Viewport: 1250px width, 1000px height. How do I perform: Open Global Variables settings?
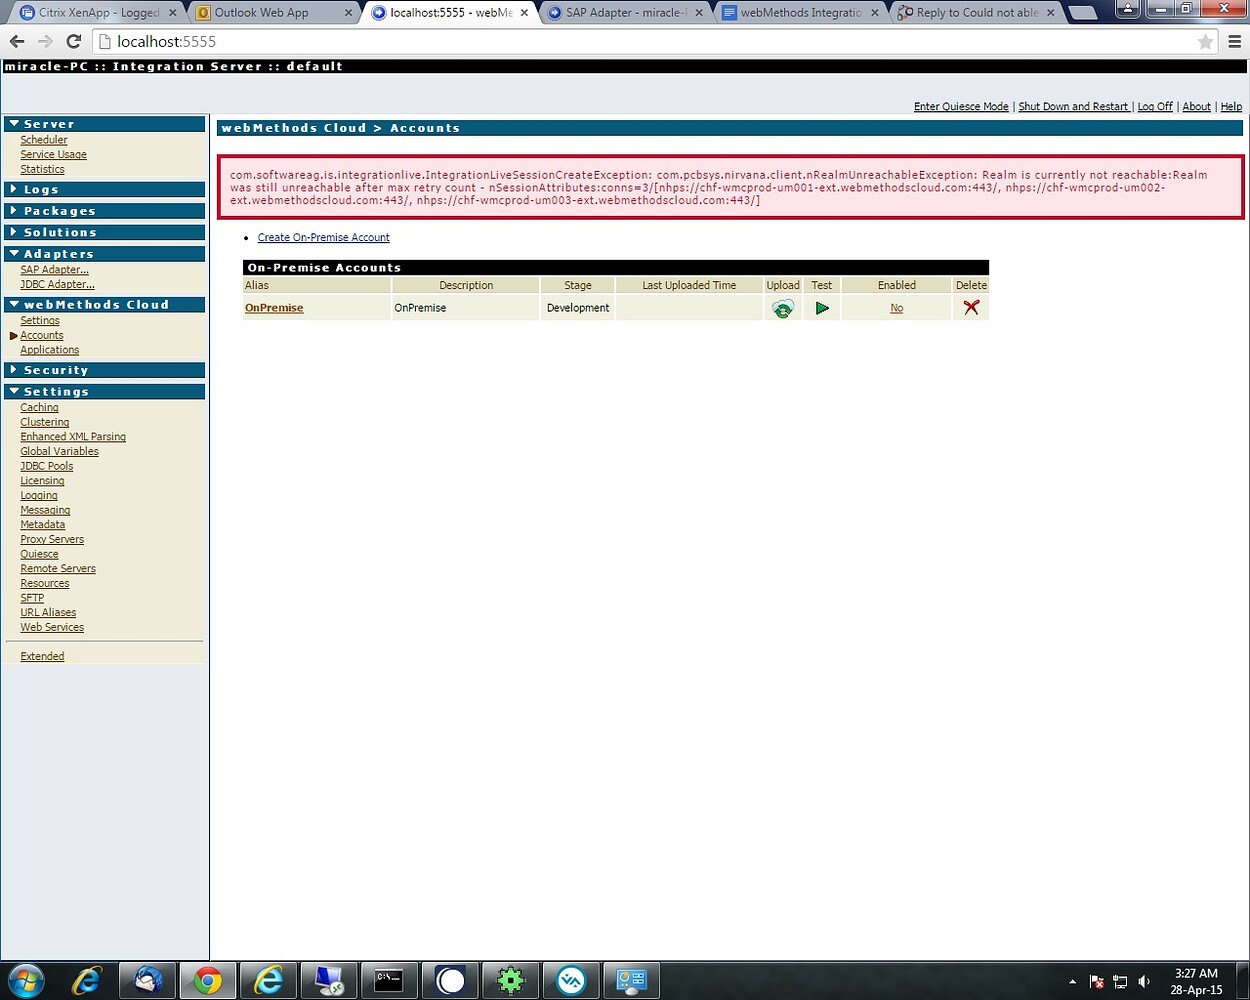[59, 452]
